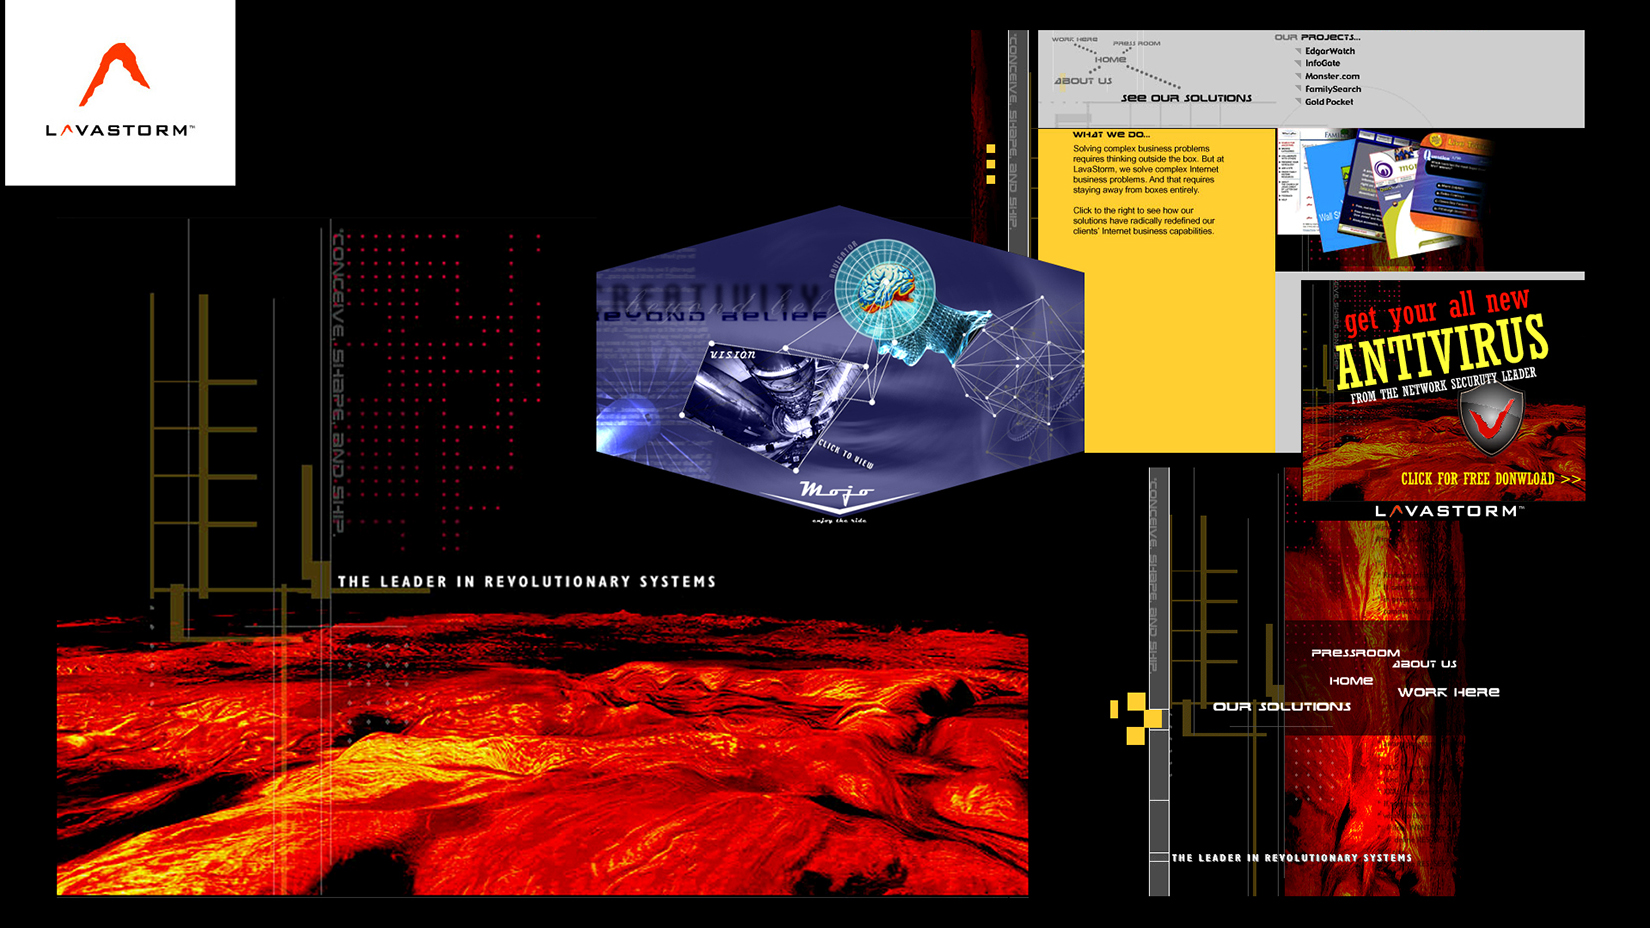Click the WHAT WE DO... heading
Image resolution: width=1650 pixels, height=928 pixels.
point(1111,134)
